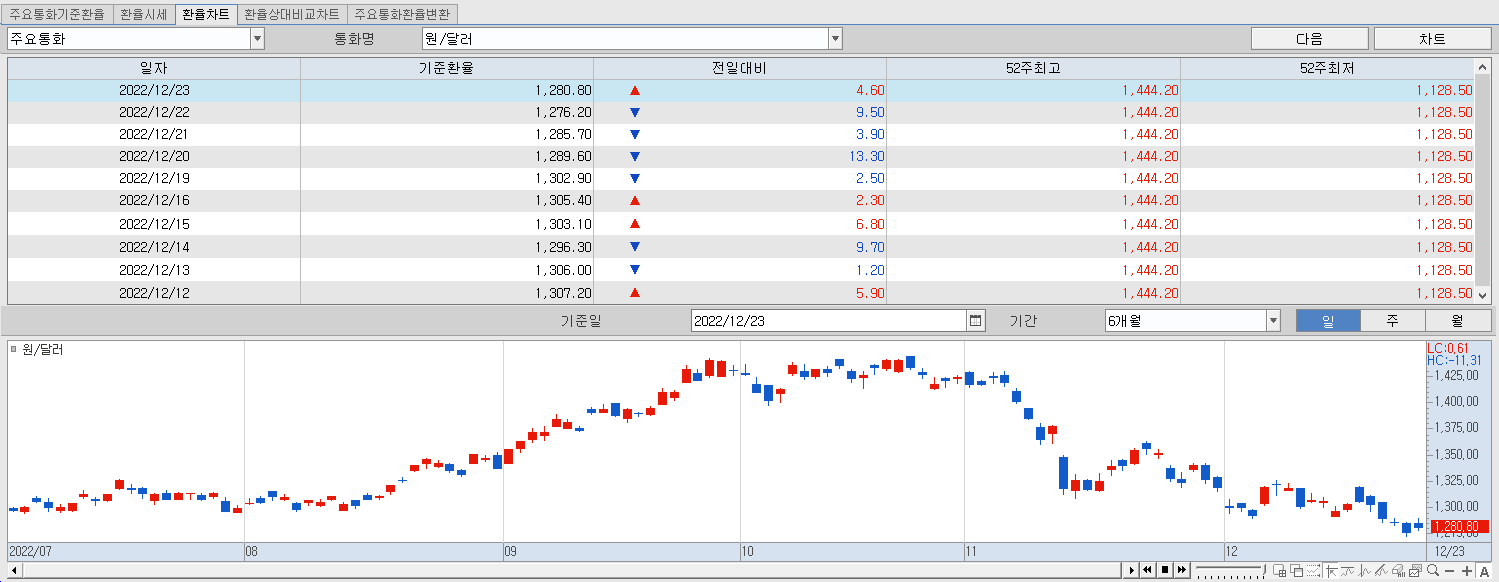Click the chart stop square button
The image size is (1499, 582).
coord(1165,570)
